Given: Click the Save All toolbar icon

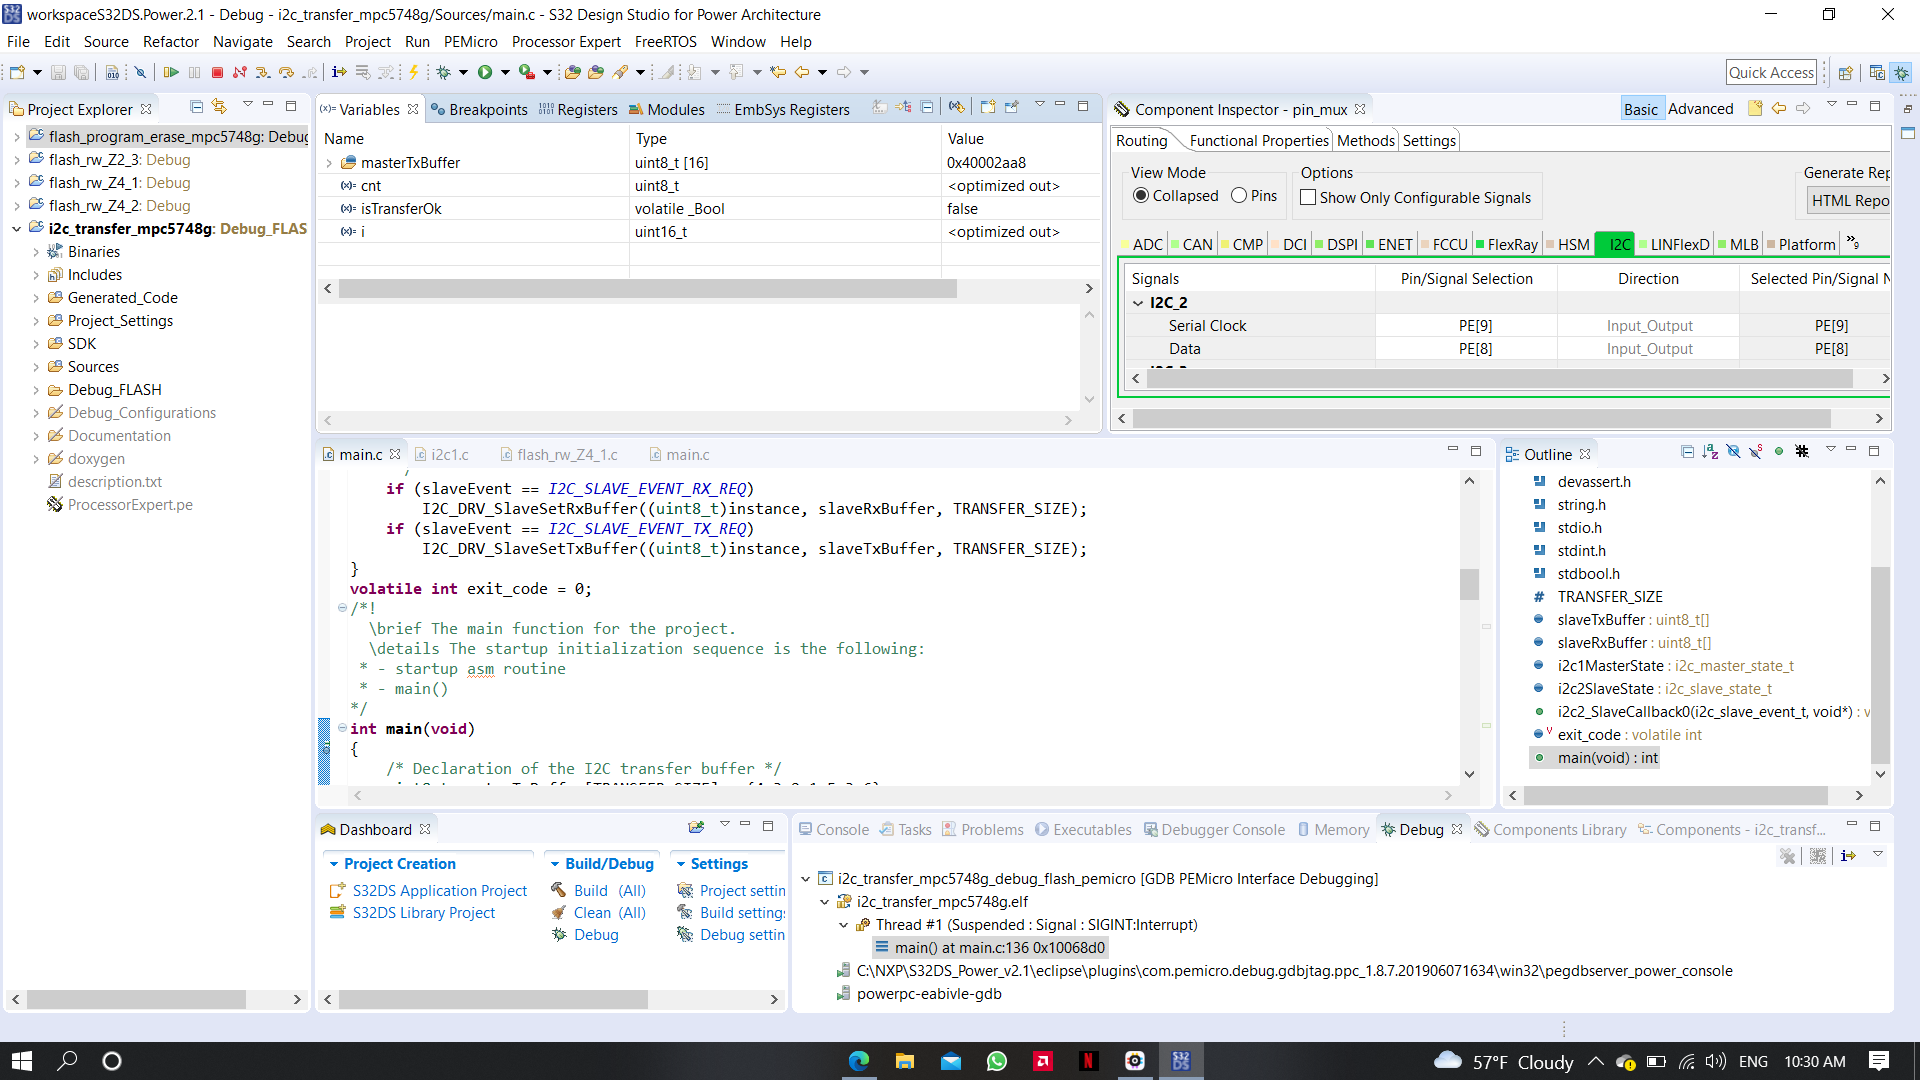Looking at the screenshot, I should (80, 71).
